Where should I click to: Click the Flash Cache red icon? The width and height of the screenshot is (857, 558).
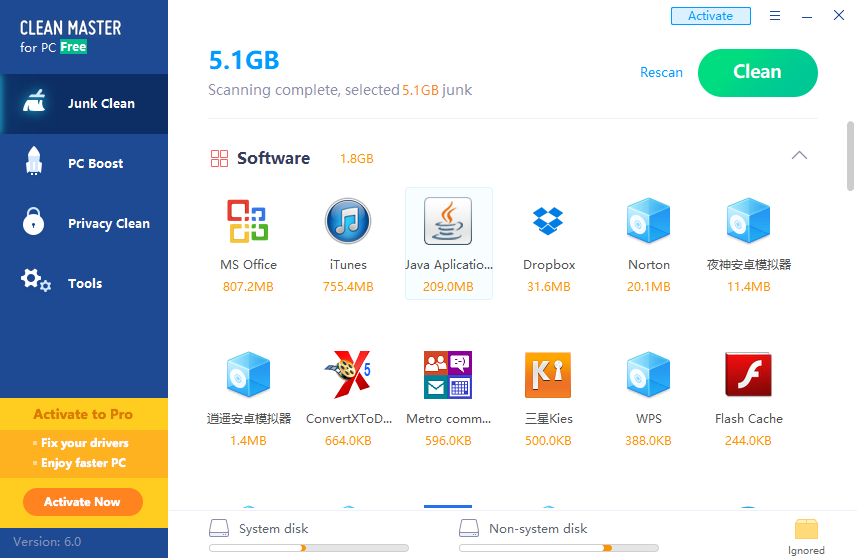[x=748, y=374]
